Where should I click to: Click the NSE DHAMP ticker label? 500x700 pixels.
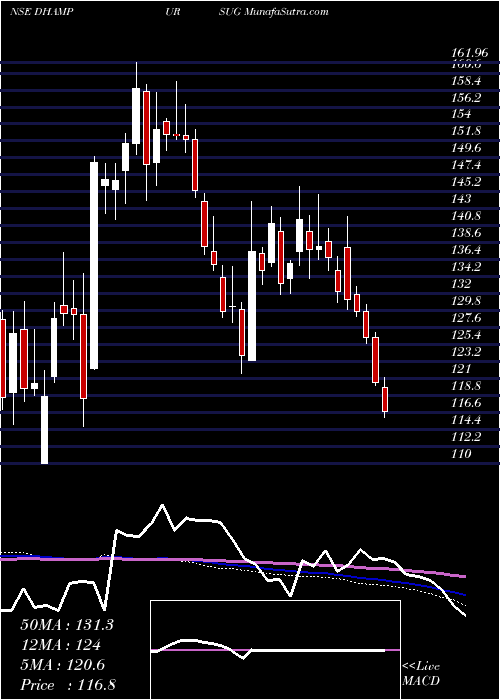coord(42,11)
